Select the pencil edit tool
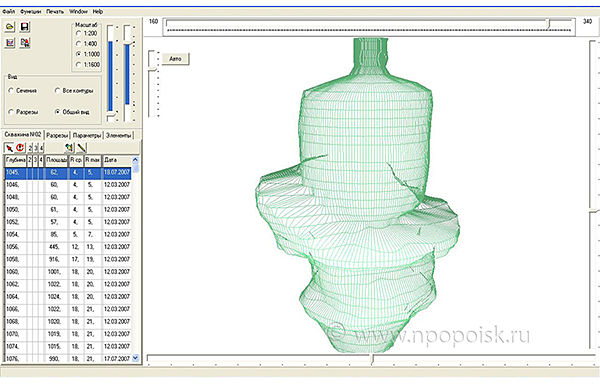 pyautogui.click(x=82, y=147)
